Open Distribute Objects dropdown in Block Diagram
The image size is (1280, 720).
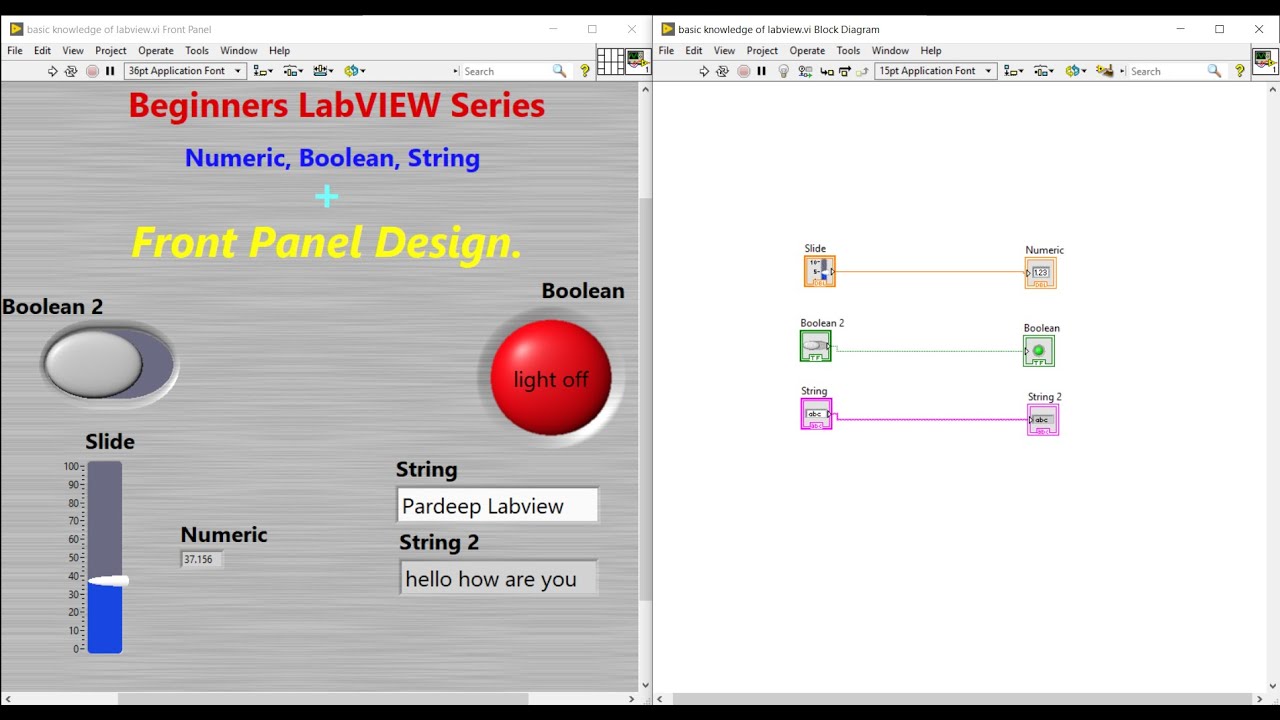(1044, 71)
